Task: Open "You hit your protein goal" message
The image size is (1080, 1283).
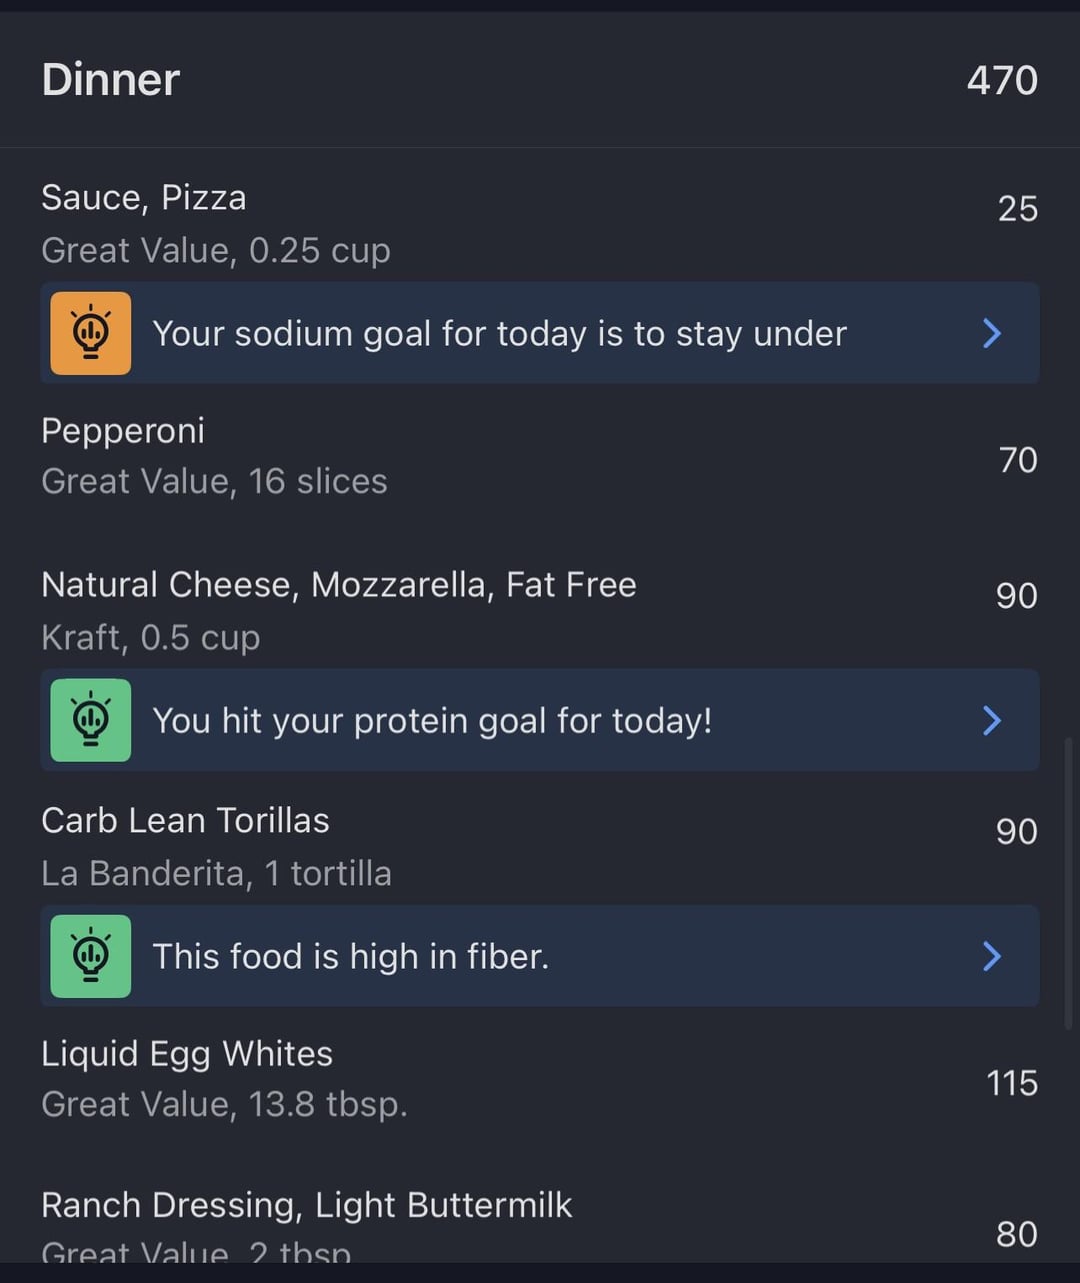Action: pyautogui.click(x=432, y=721)
